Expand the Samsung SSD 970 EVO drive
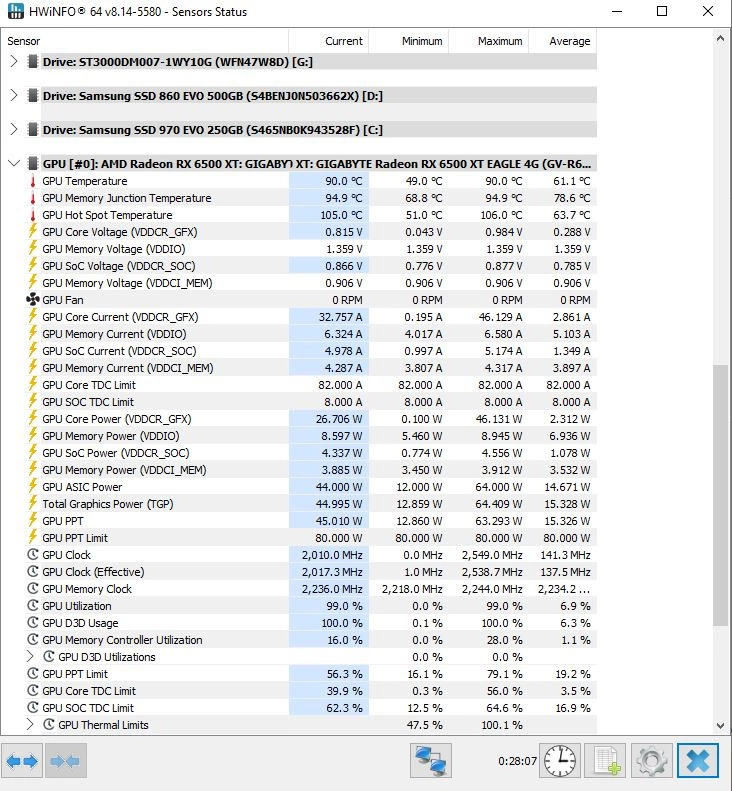 coord(14,130)
